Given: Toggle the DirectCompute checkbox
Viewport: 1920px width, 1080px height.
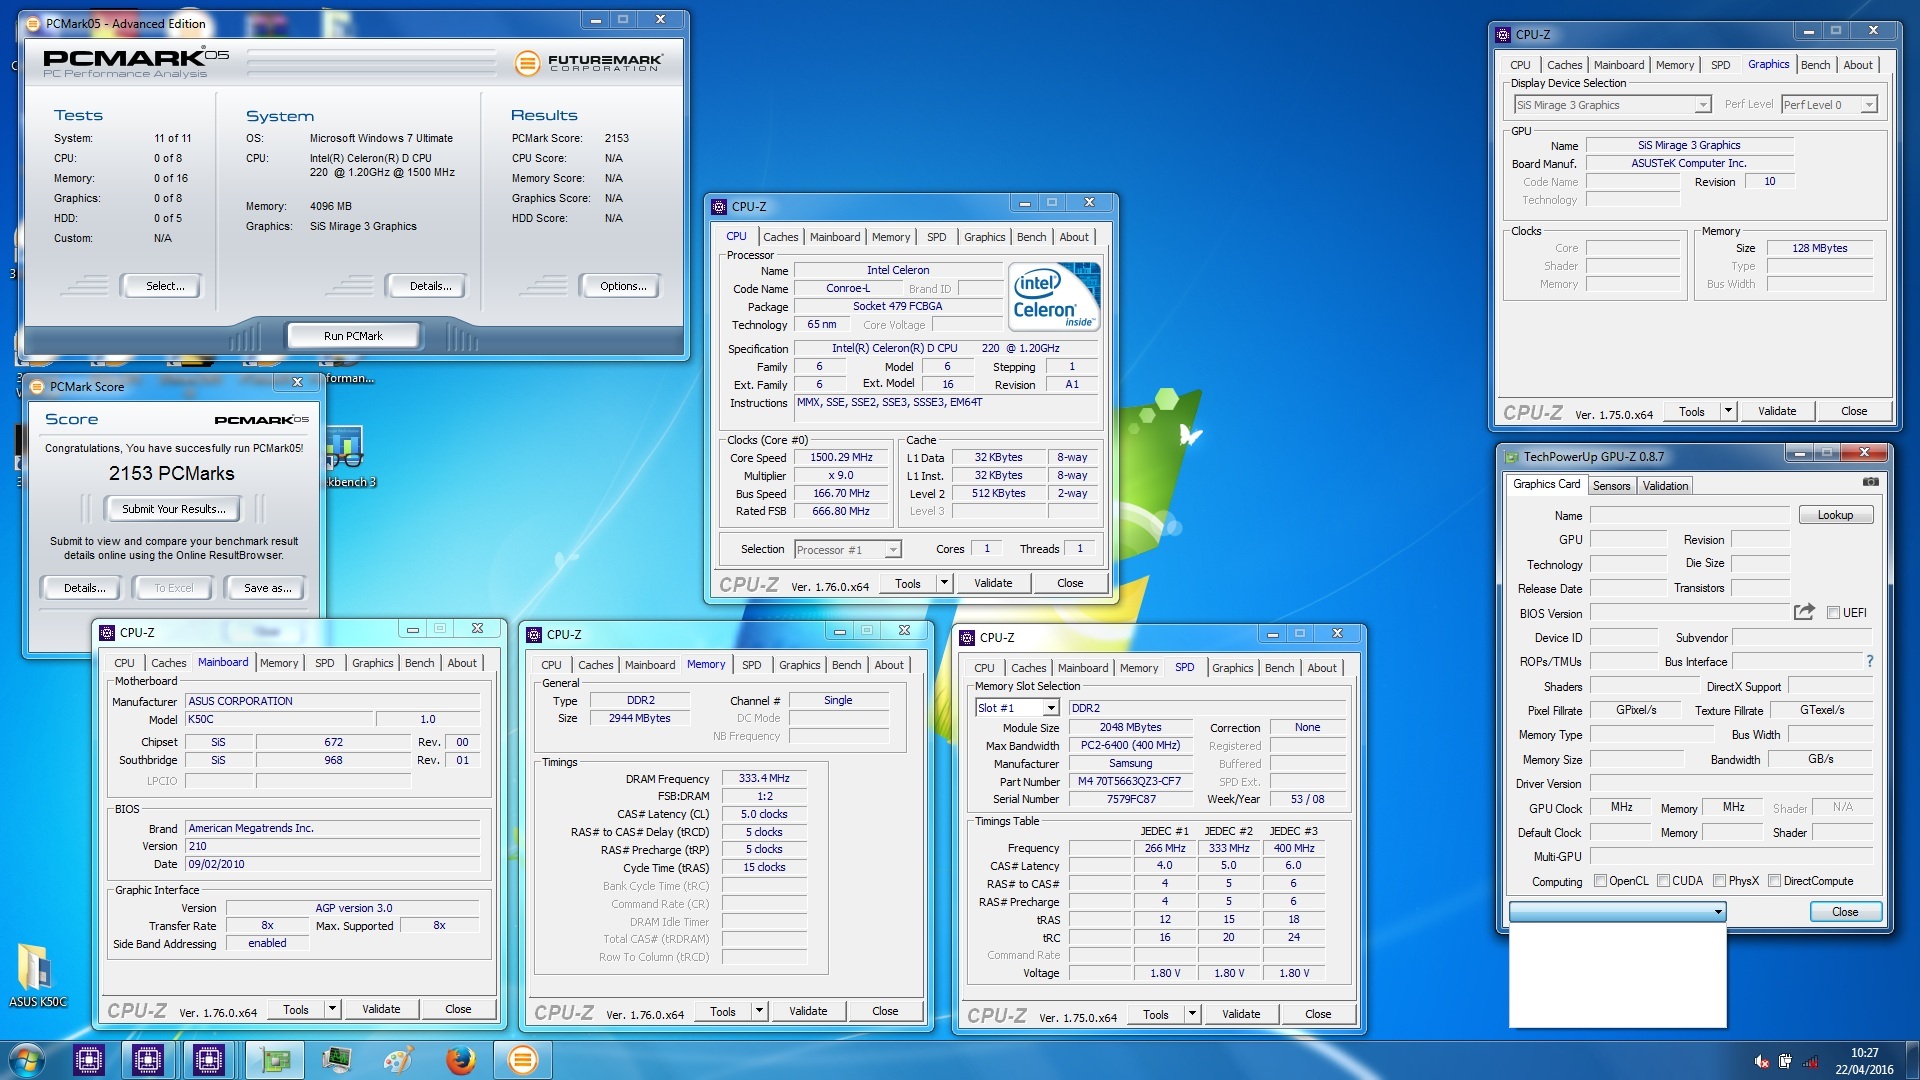Looking at the screenshot, I should coord(1774,881).
